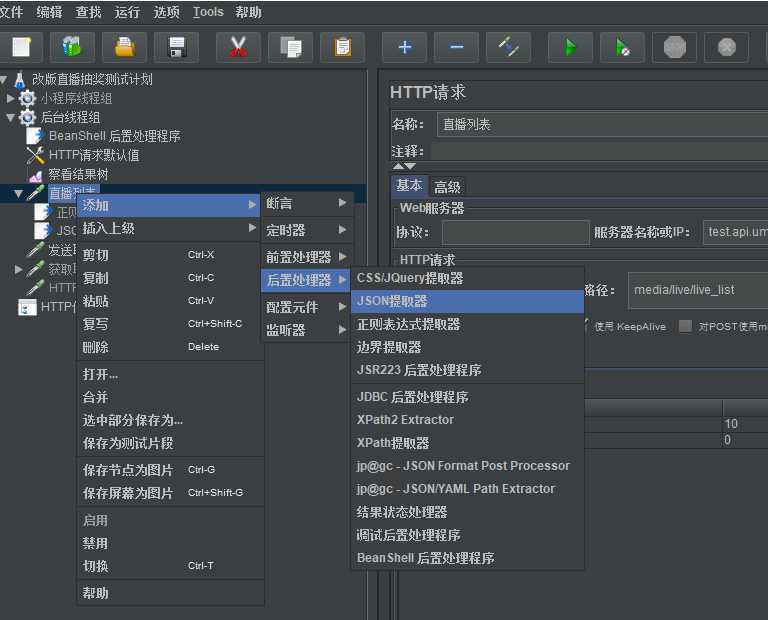Click the New test plan toolbar icon

tap(21, 48)
